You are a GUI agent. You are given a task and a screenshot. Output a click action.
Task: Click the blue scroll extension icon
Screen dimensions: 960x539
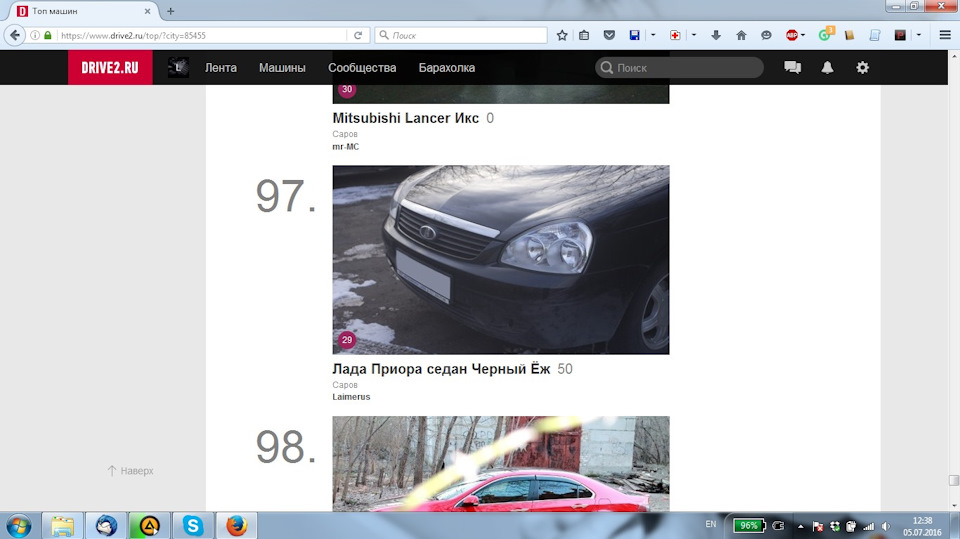(875, 36)
